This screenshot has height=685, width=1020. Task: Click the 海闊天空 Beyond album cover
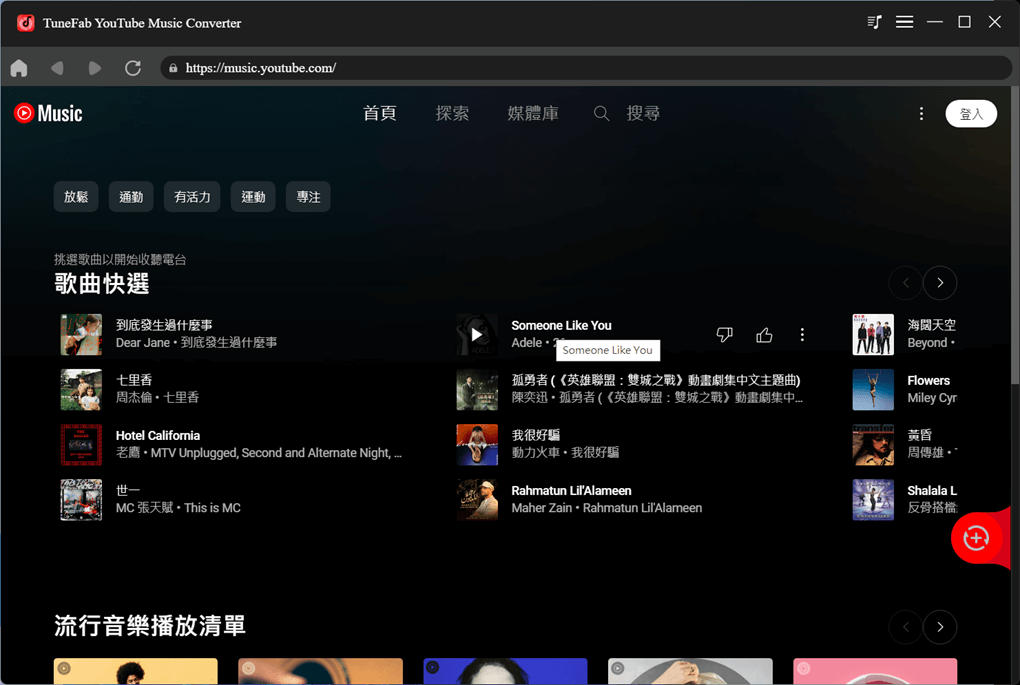pyautogui.click(x=873, y=334)
